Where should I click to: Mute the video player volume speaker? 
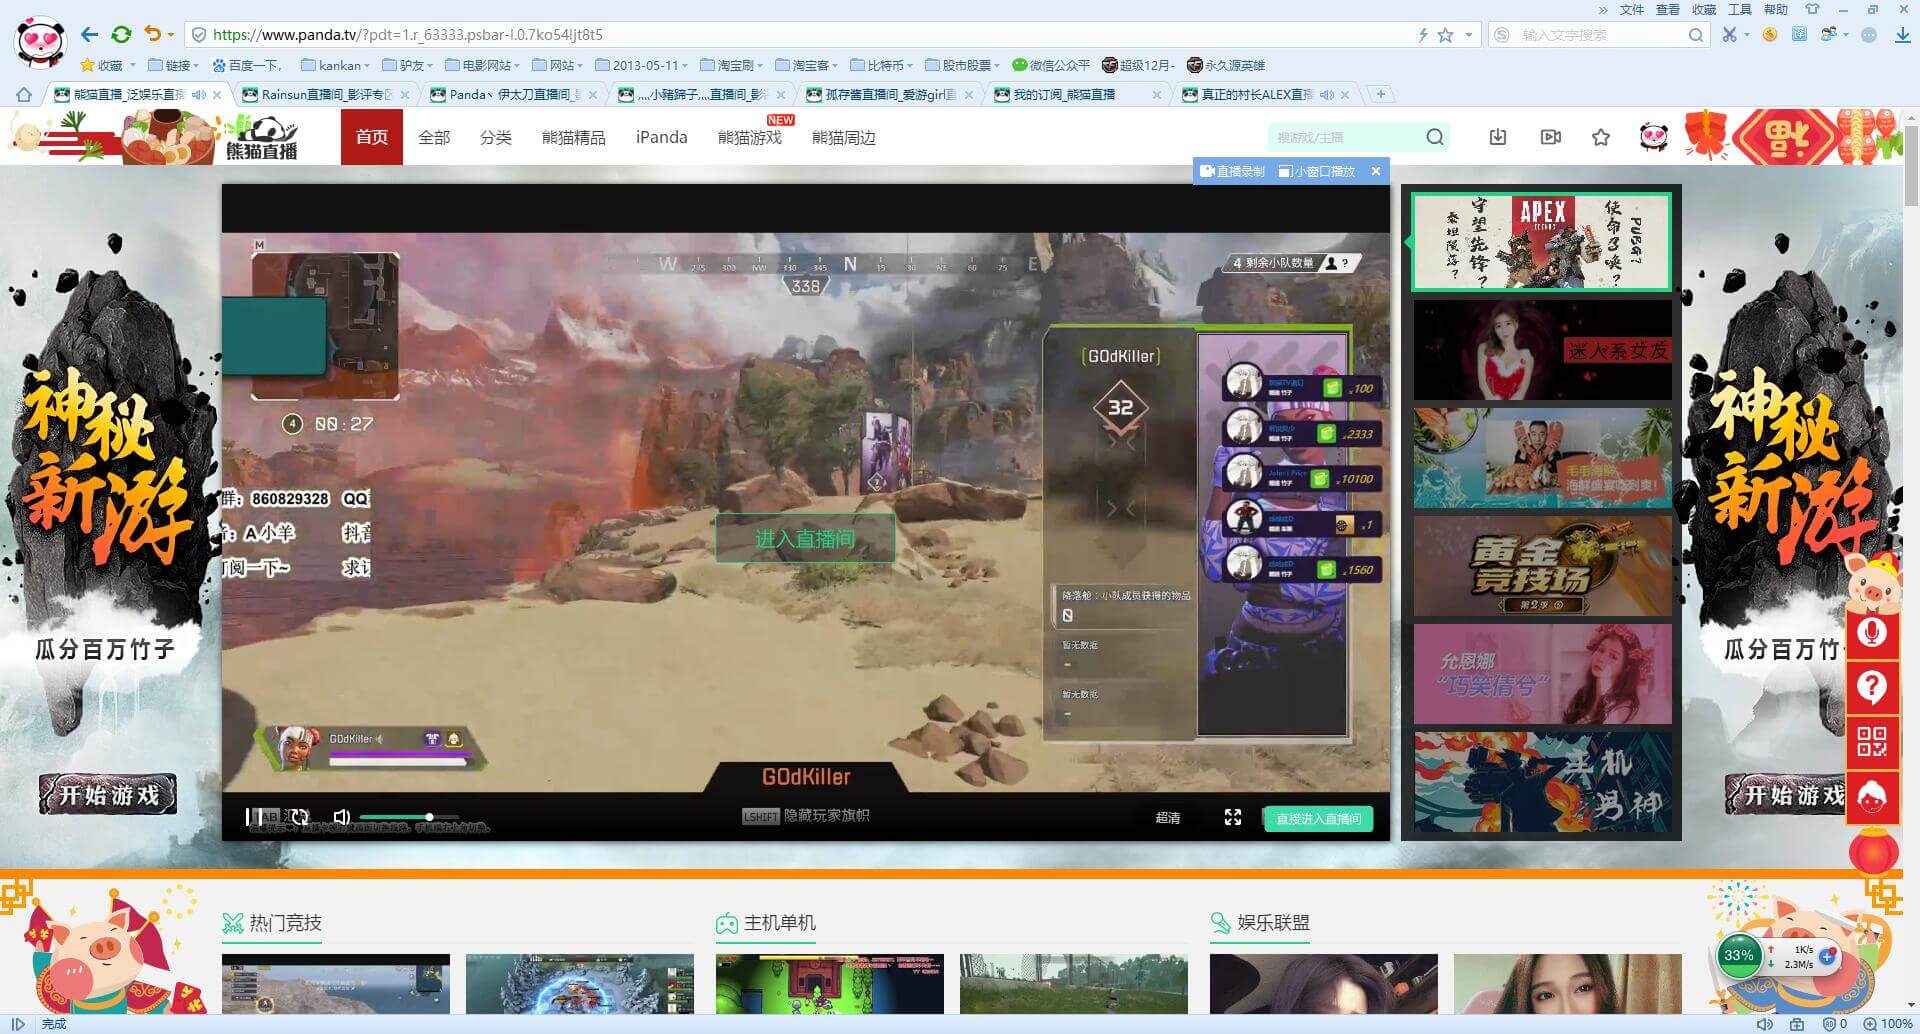point(341,817)
